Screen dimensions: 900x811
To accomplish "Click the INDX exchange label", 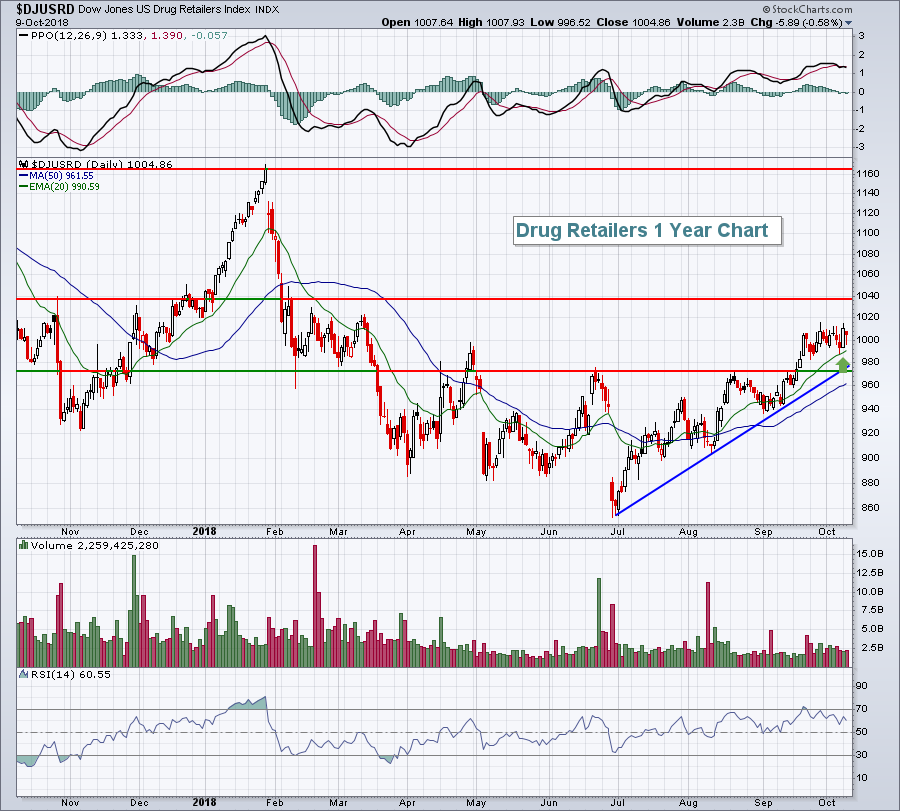I will tap(267, 10).
